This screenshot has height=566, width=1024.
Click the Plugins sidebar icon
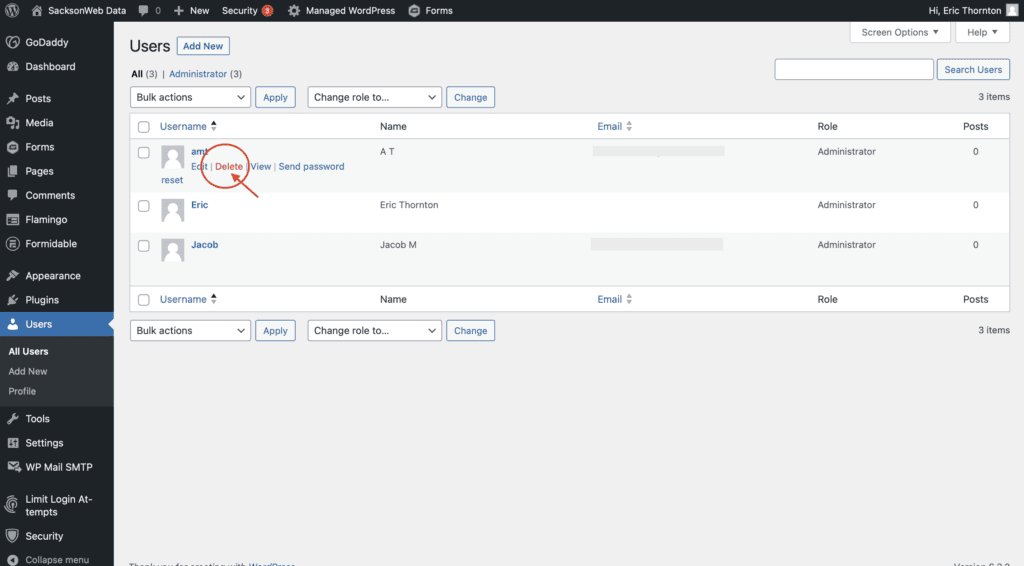12,300
